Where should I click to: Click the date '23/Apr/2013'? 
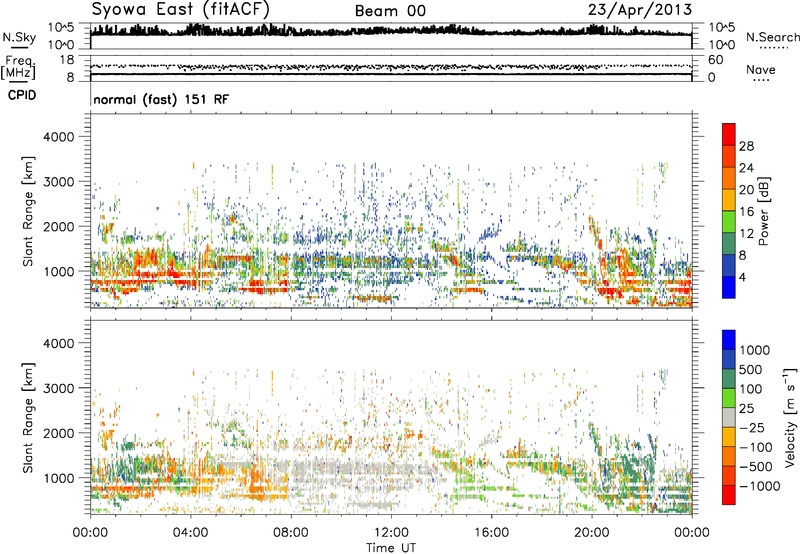point(640,10)
